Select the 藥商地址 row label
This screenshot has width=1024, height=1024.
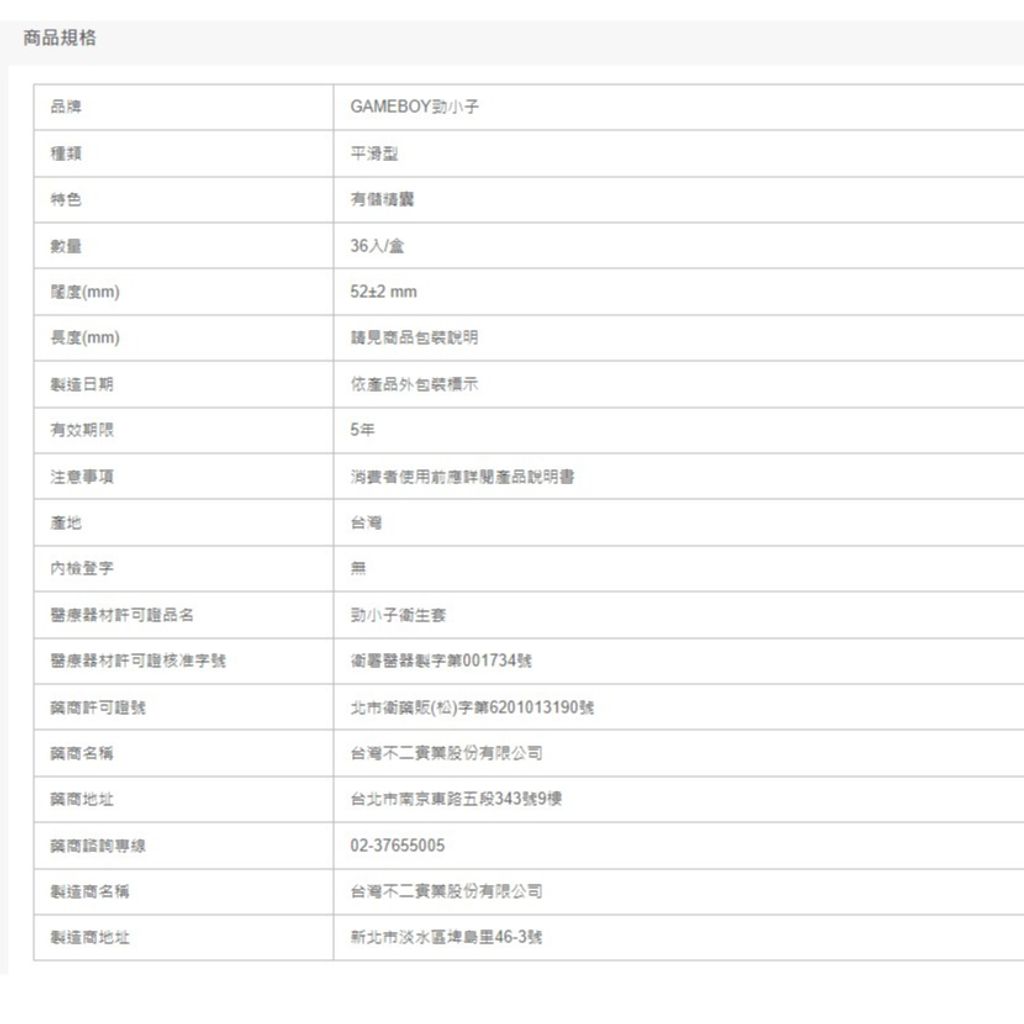pos(82,799)
